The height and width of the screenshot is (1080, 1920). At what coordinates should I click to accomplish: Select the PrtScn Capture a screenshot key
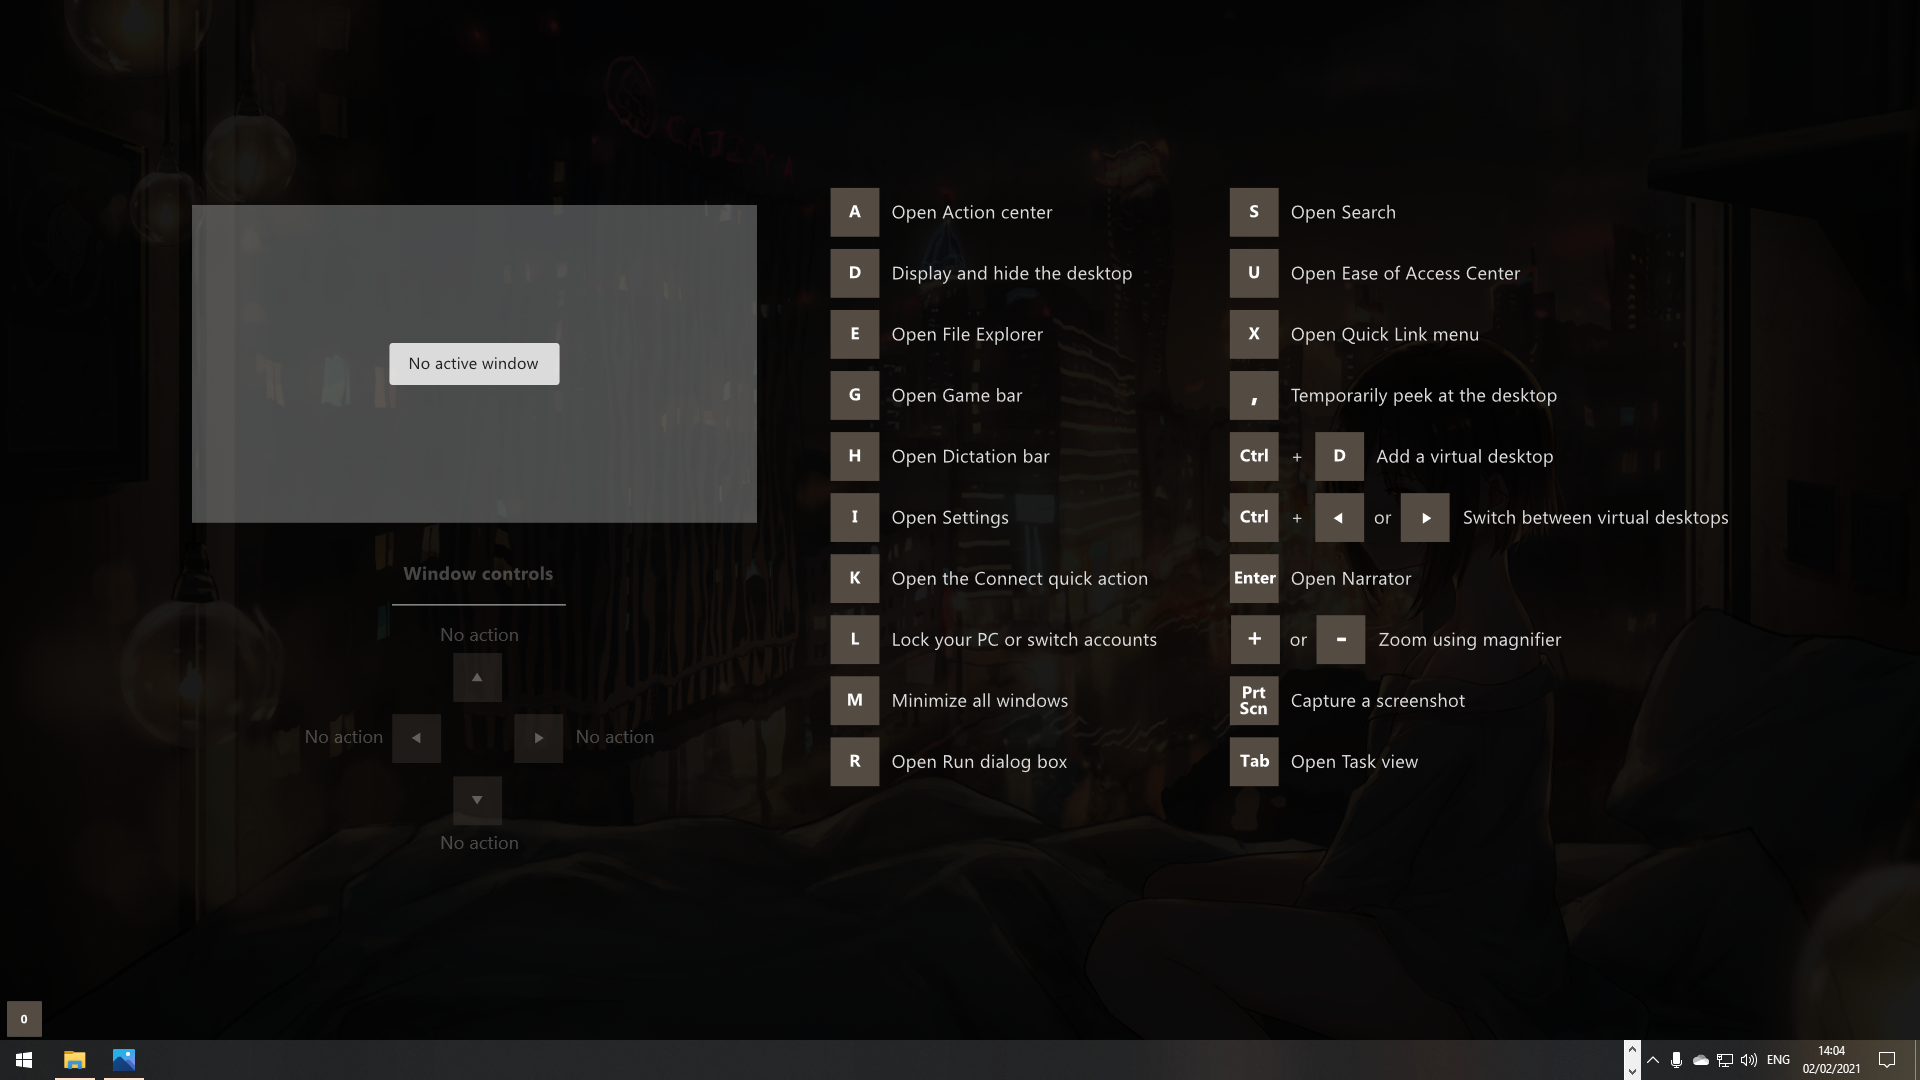pos(1253,700)
